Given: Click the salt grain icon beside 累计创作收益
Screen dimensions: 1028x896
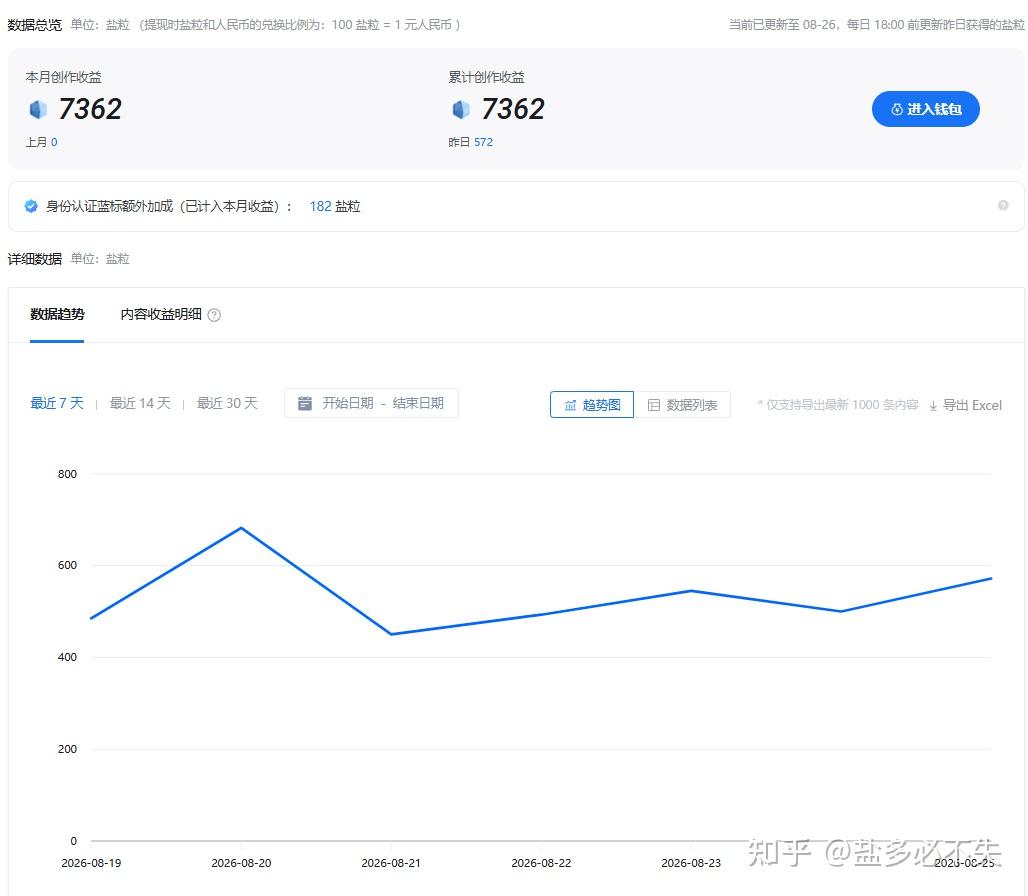Looking at the screenshot, I should click(461, 109).
